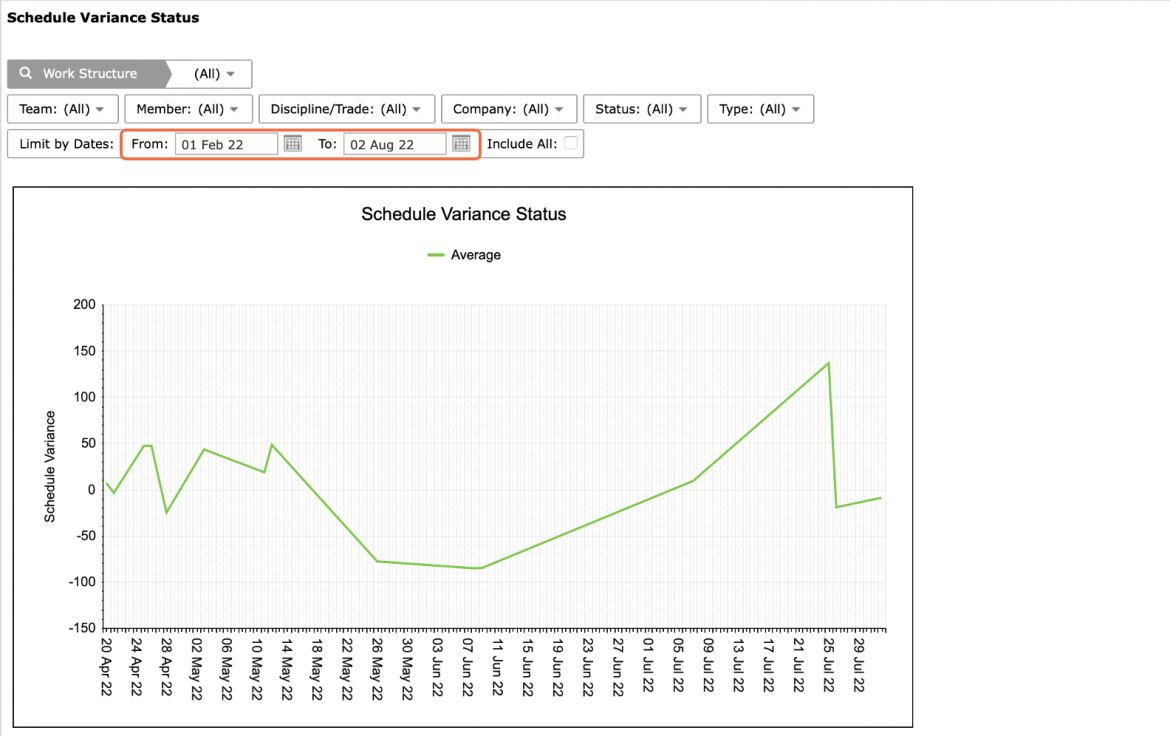The height and width of the screenshot is (736, 1170).
Task: Open the From date calendar picker icon
Action: coord(292,143)
